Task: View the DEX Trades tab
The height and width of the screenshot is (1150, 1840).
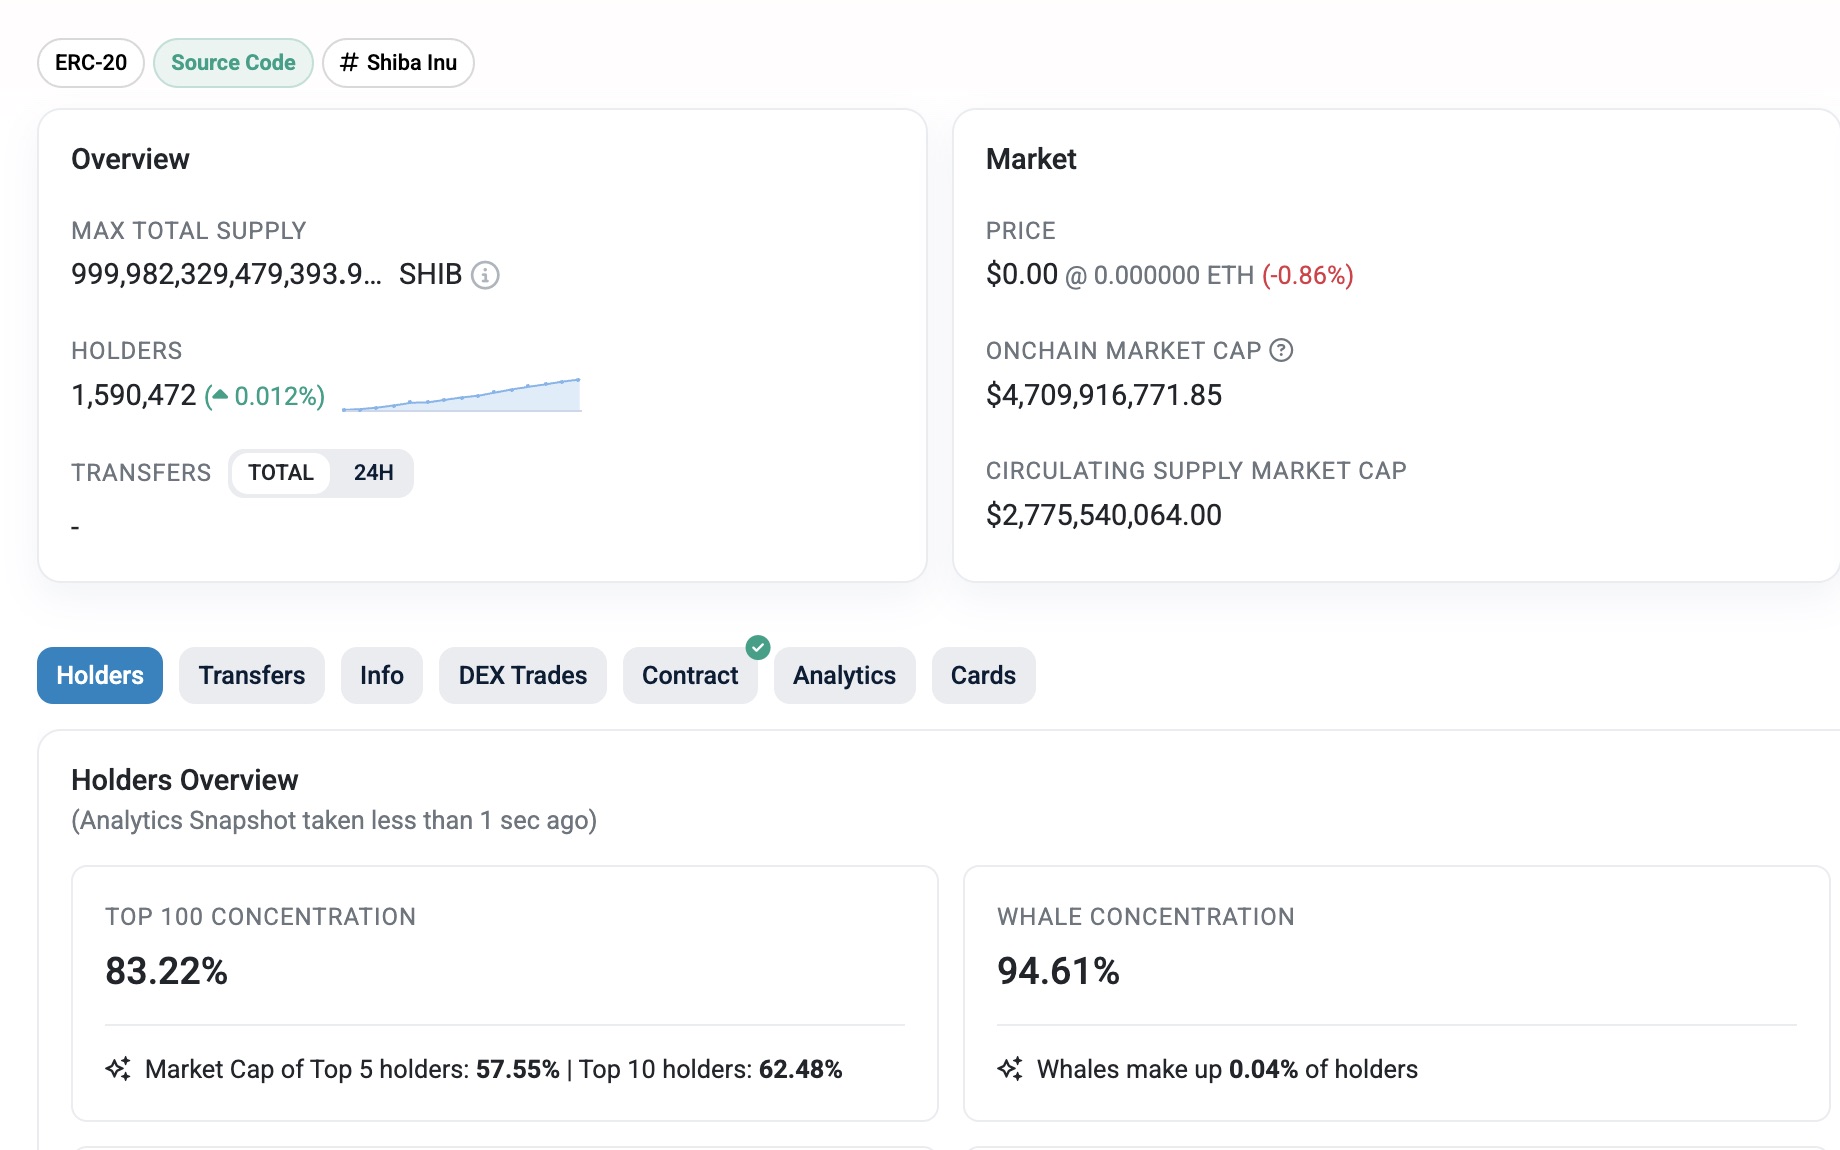Action: pos(523,676)
